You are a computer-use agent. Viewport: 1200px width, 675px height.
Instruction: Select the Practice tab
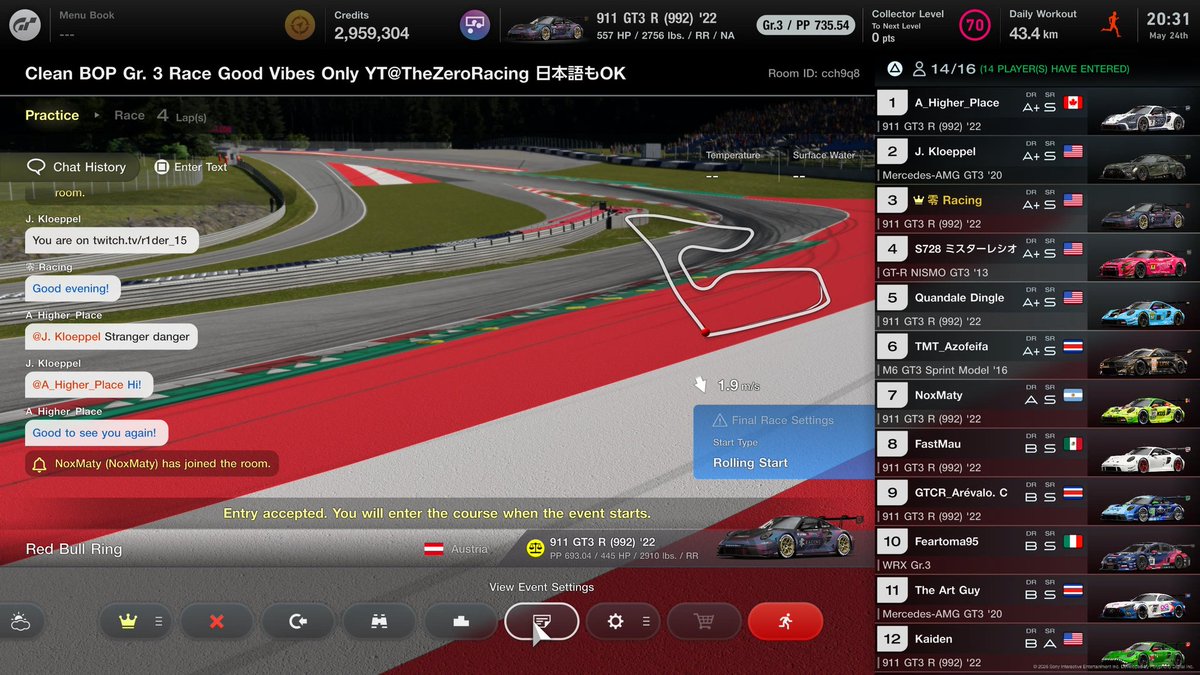coord(52,115)
